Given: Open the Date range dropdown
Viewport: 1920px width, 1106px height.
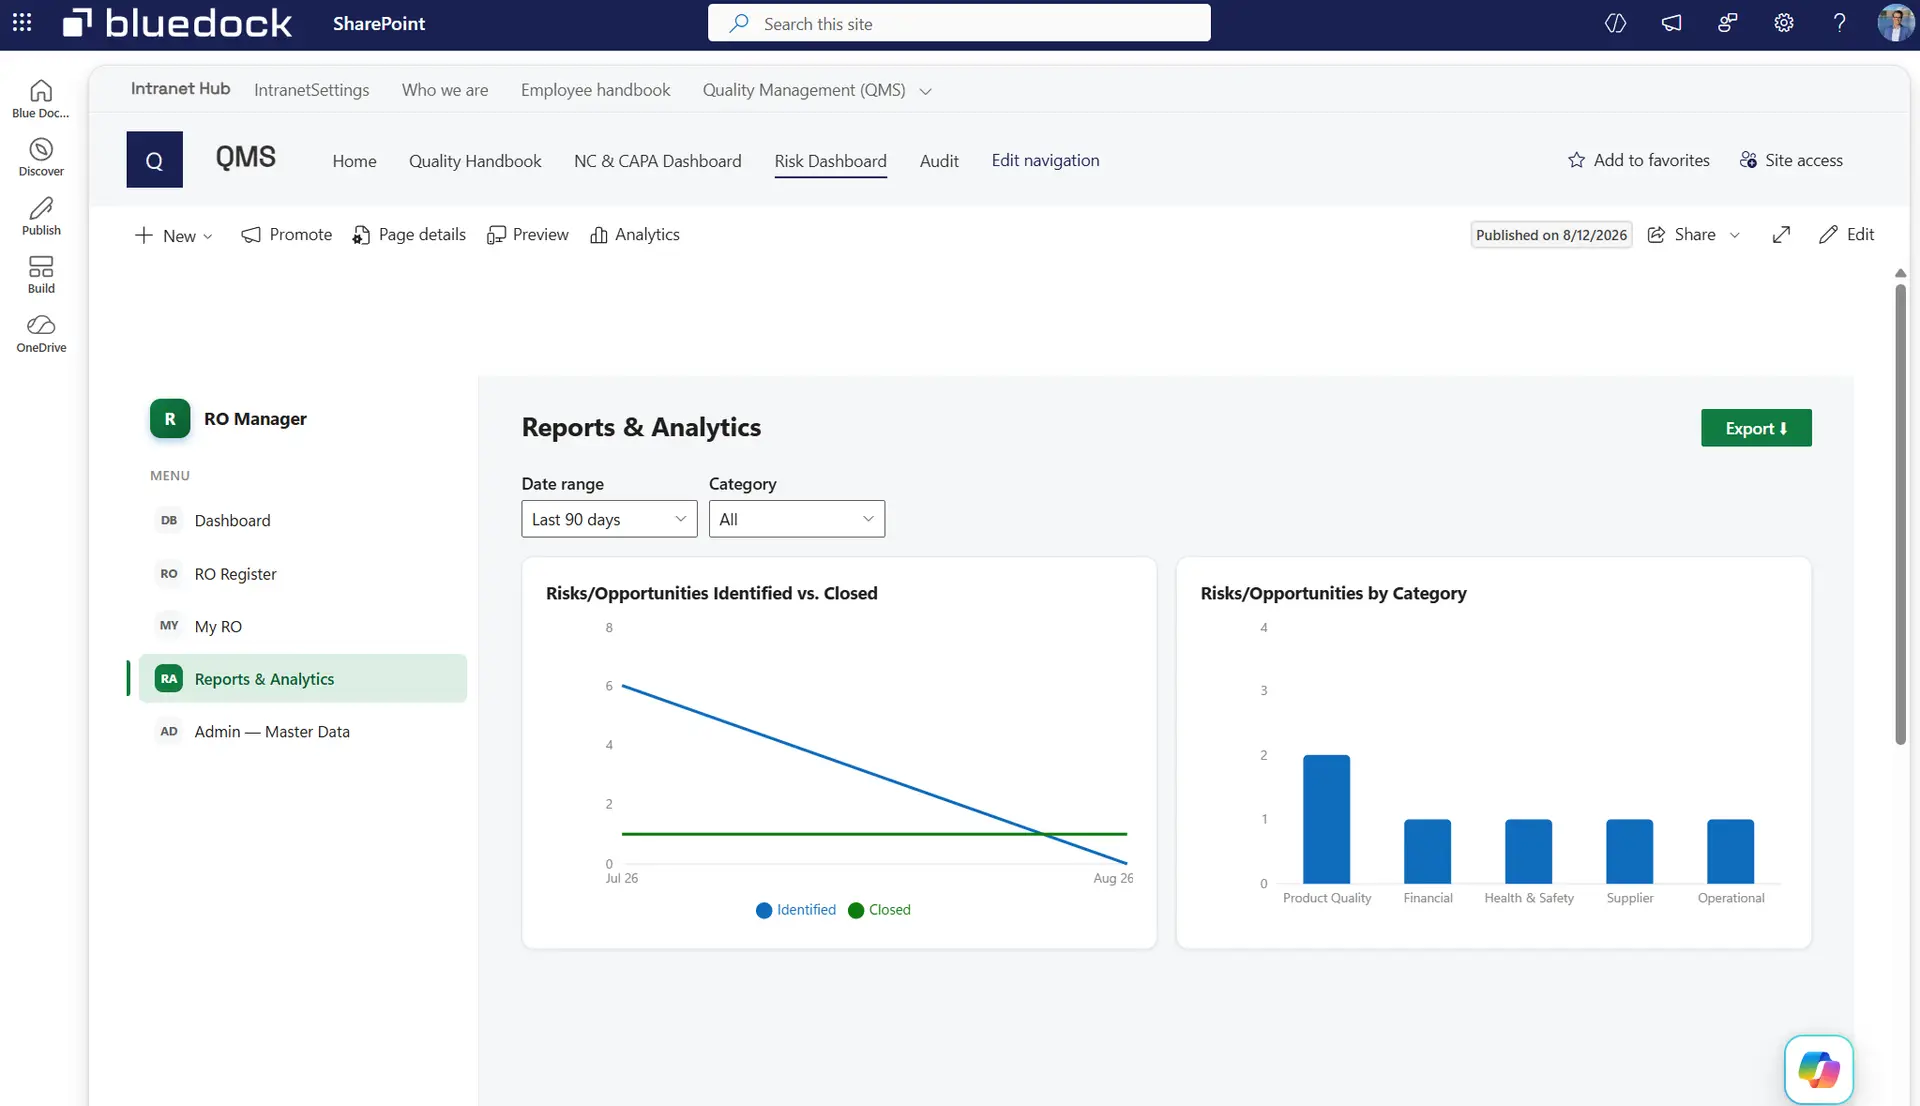Looking at the screenshot, I should [x=609, y=519].
